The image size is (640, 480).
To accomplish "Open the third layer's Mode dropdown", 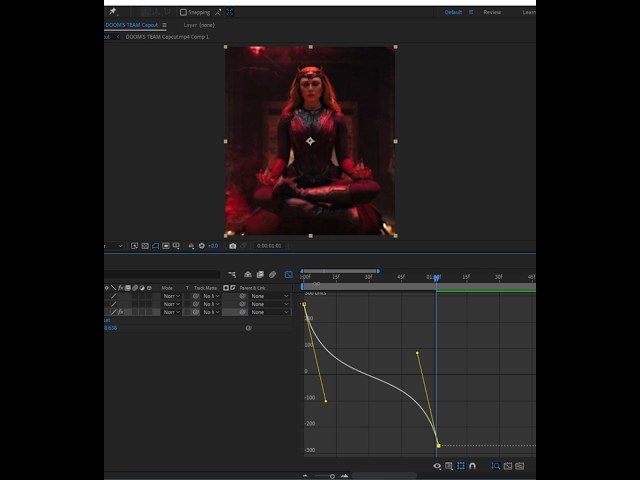I will pyautogui.click(x=171, y=312).
